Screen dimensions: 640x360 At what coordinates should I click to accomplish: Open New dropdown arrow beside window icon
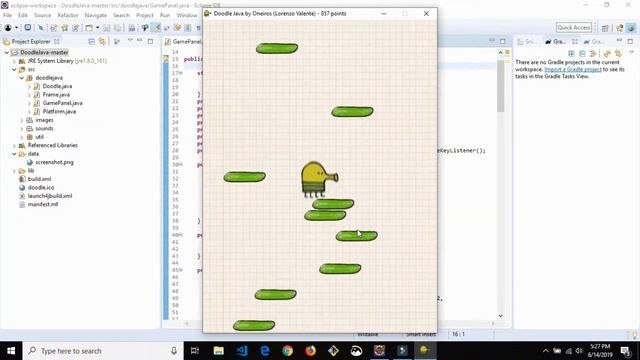98,28
